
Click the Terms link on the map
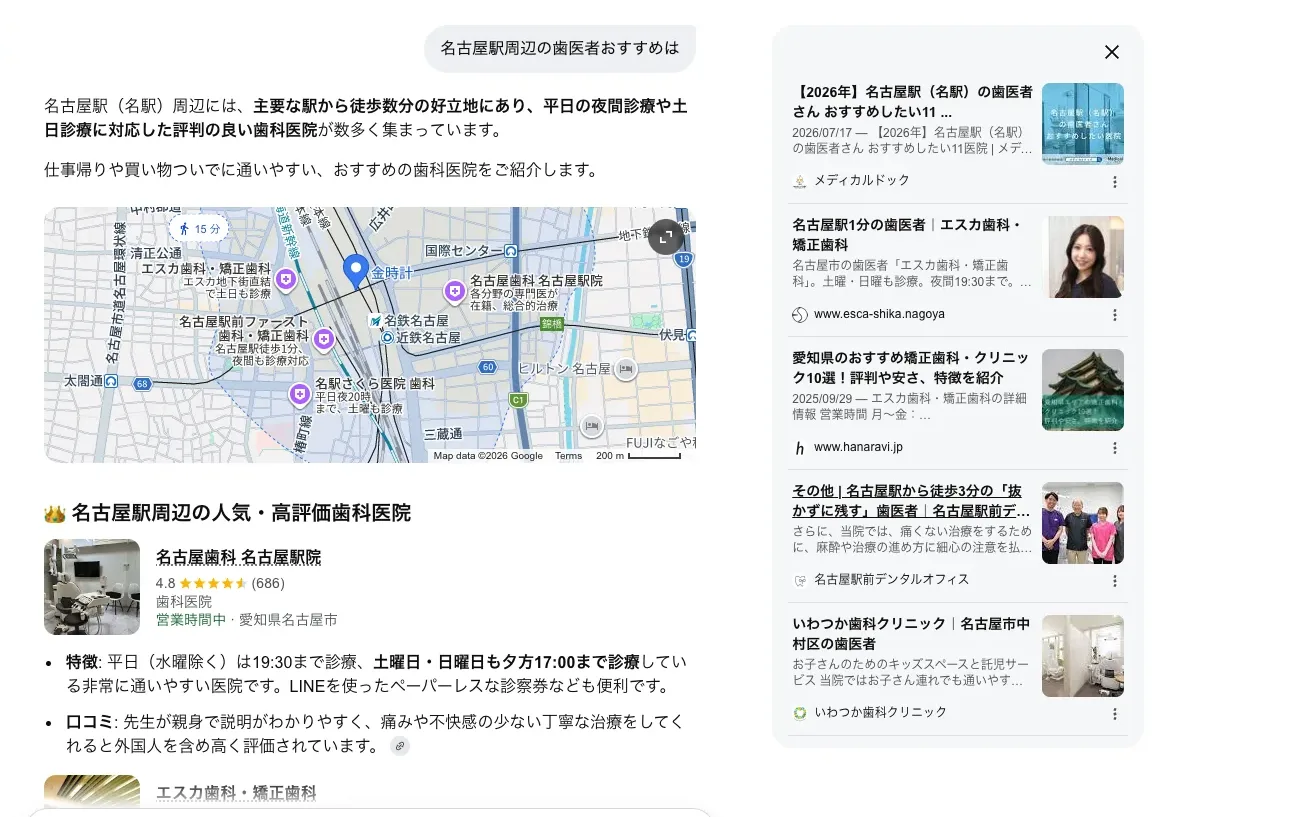[568, 456]
